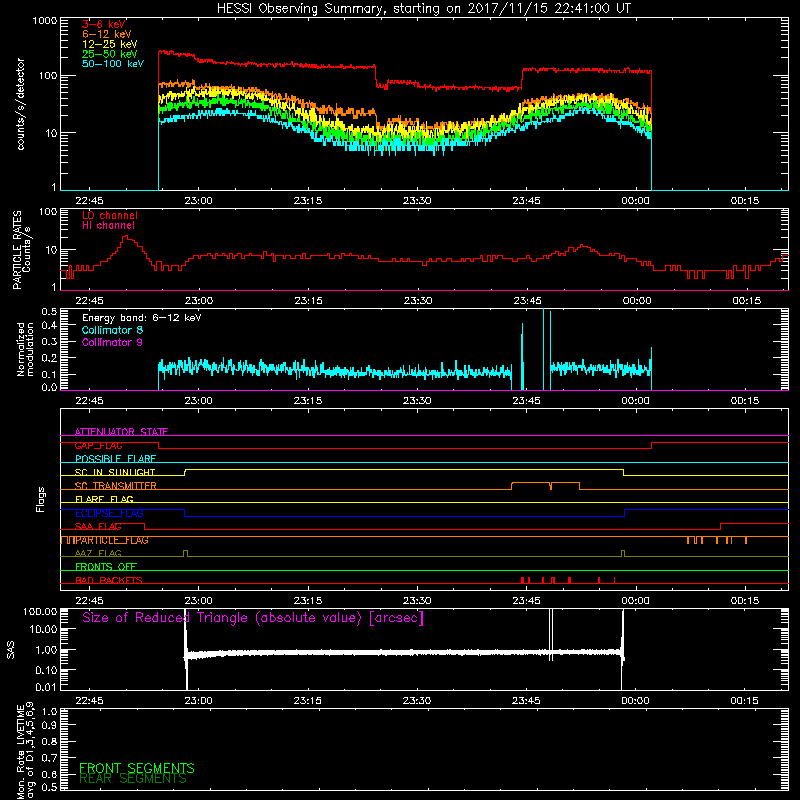800x800 pixels.
Task: Select the 6-12 keV legend label
Action: coord(107,34)
